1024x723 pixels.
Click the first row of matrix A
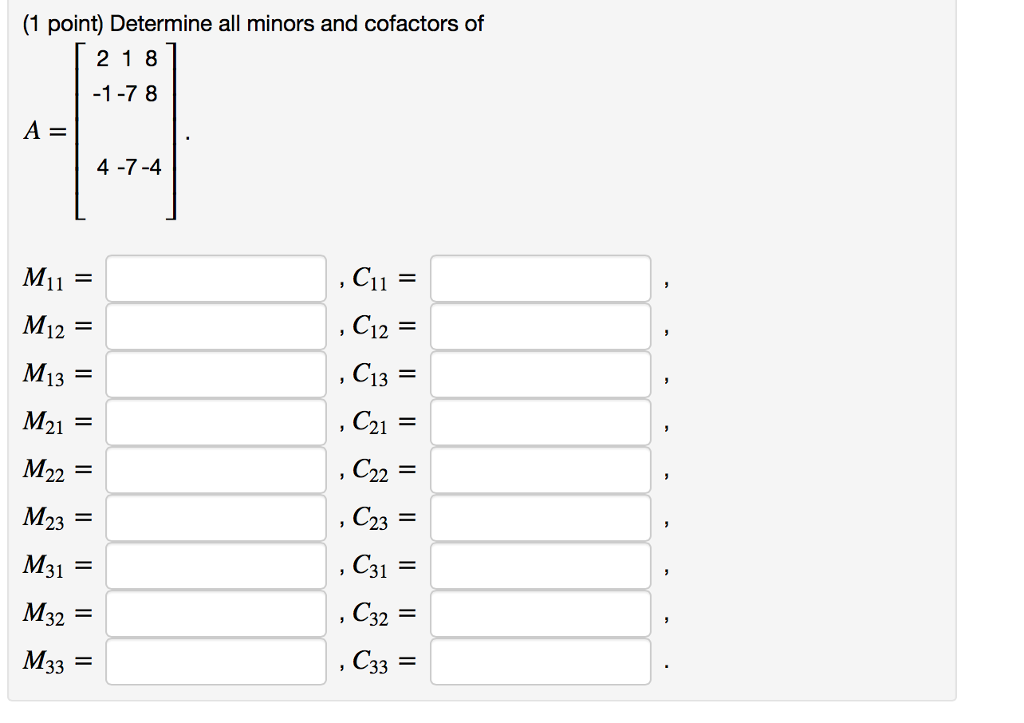(x=127, y=59)
